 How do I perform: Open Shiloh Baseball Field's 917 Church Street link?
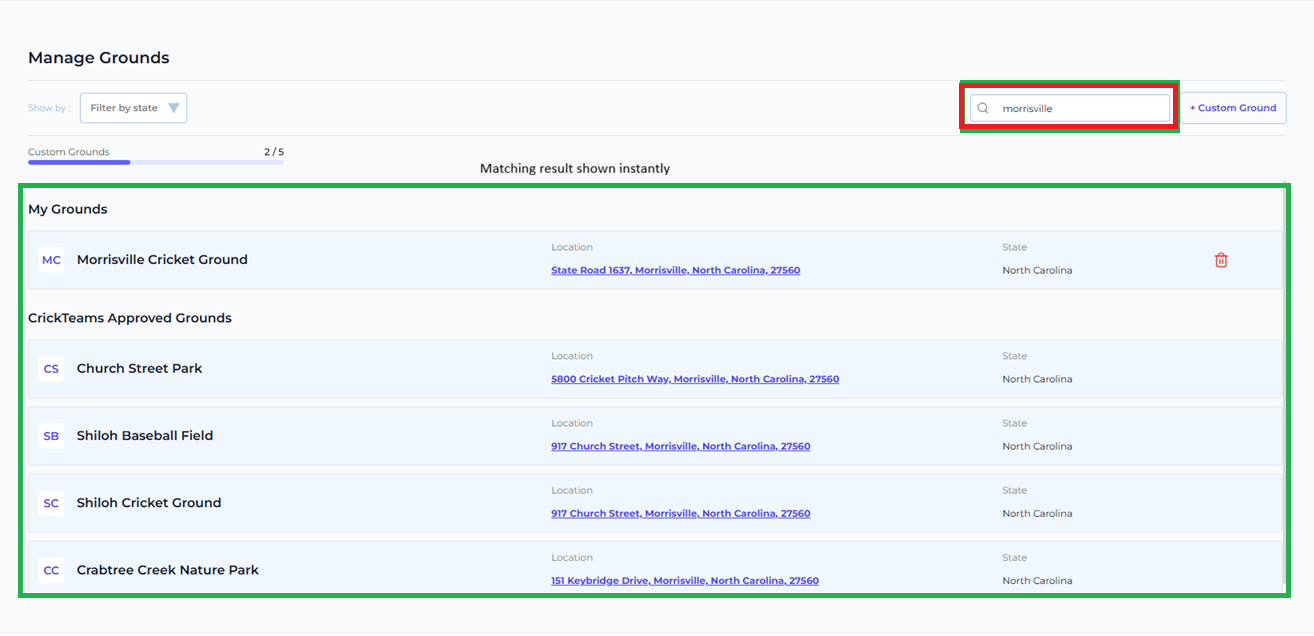pos(680,447)
